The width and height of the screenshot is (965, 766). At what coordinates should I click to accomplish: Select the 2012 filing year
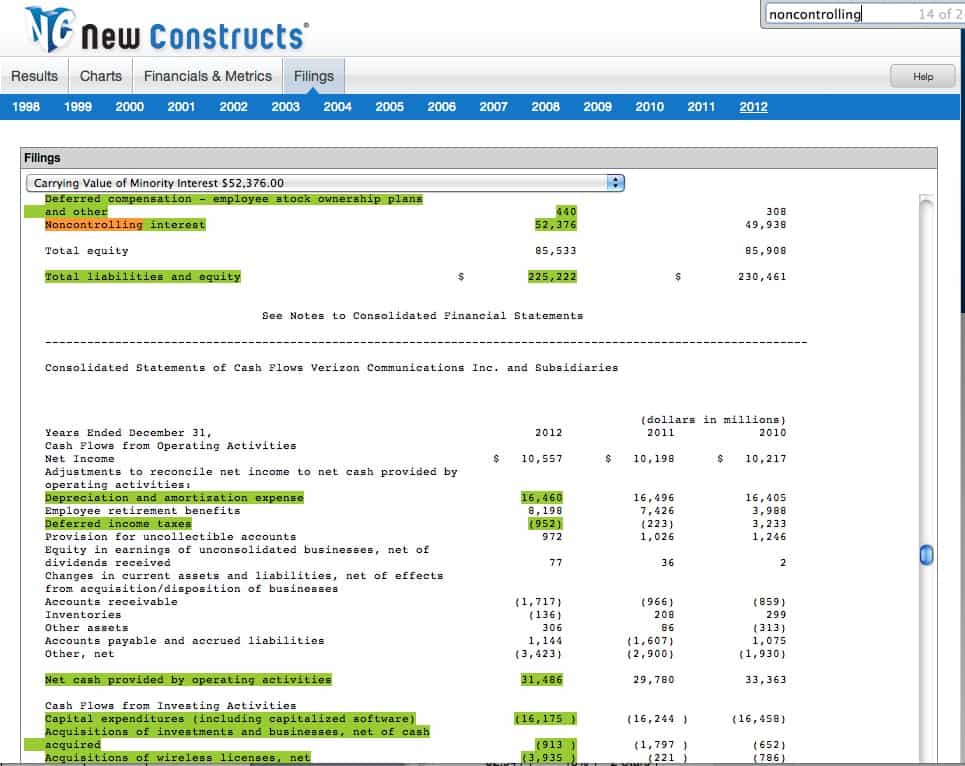click(753, 107)
